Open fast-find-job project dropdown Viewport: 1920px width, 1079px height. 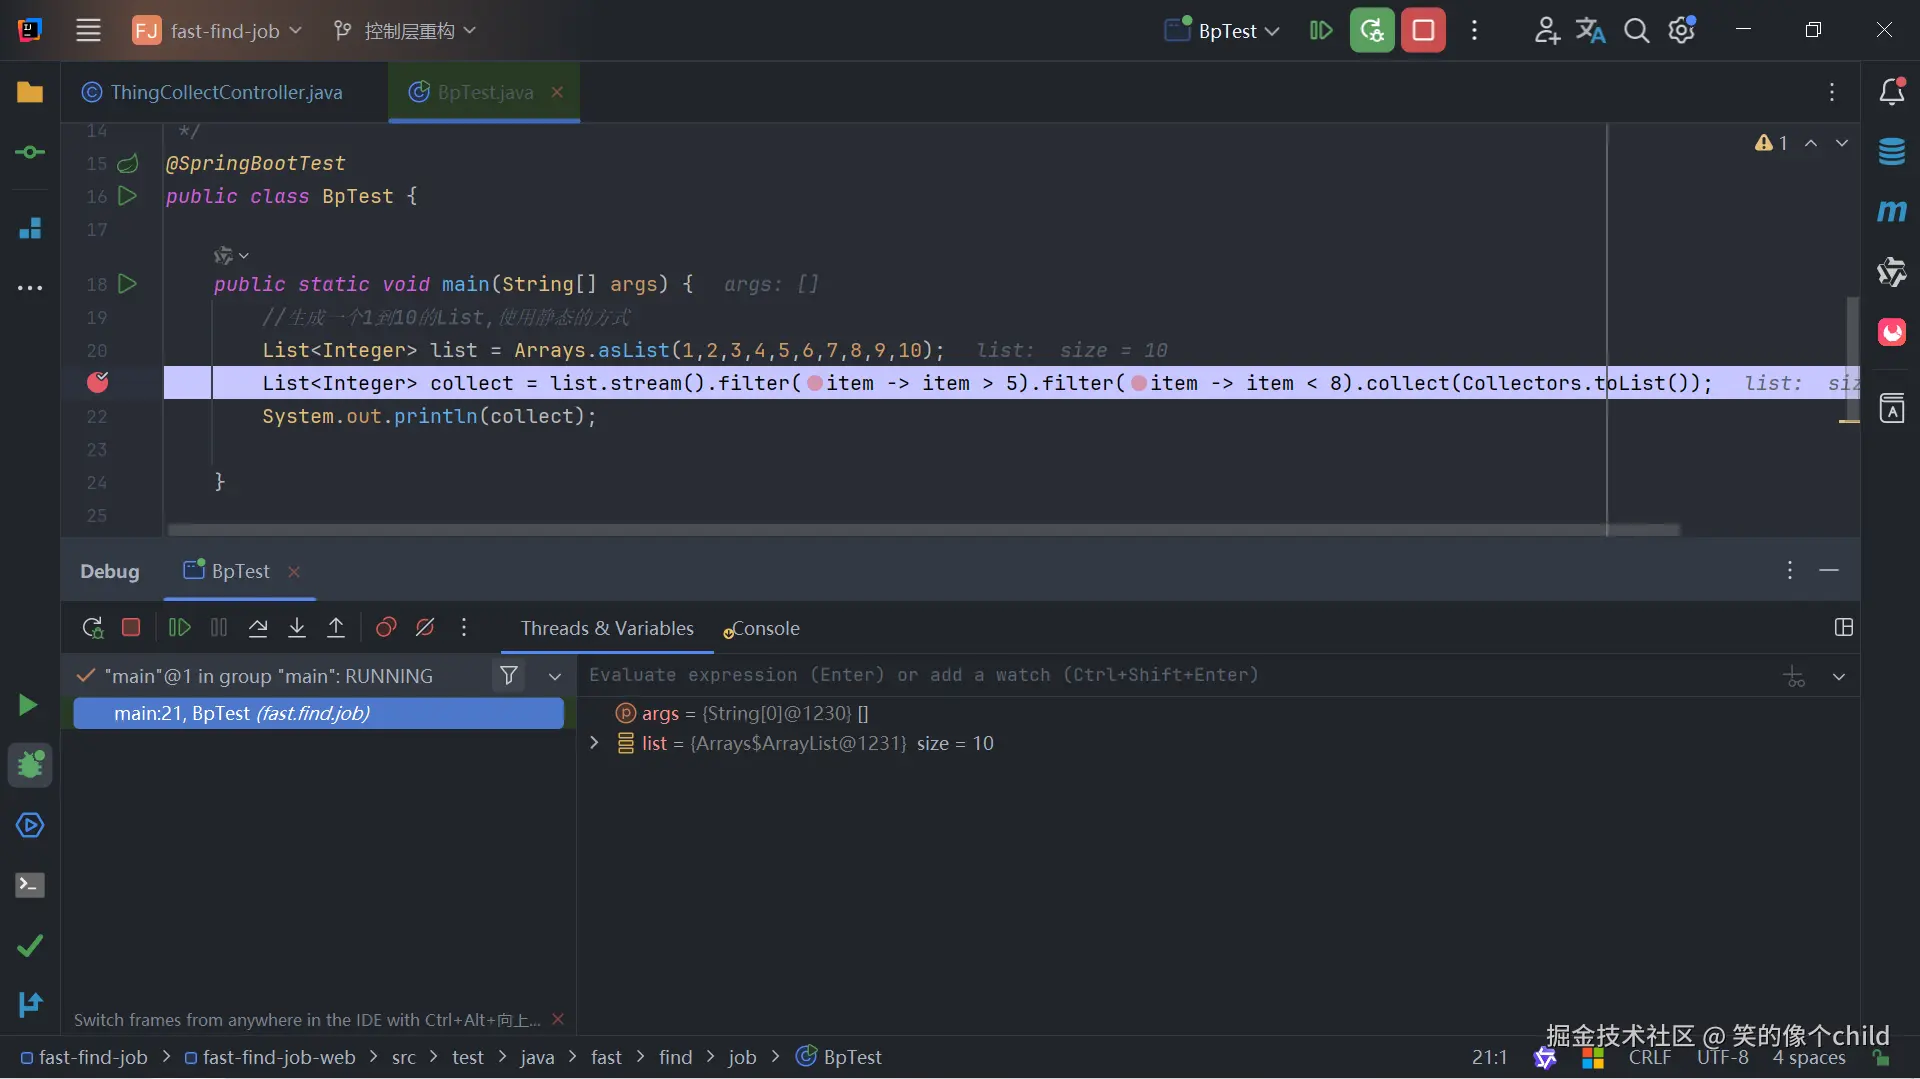pos(218,30)
